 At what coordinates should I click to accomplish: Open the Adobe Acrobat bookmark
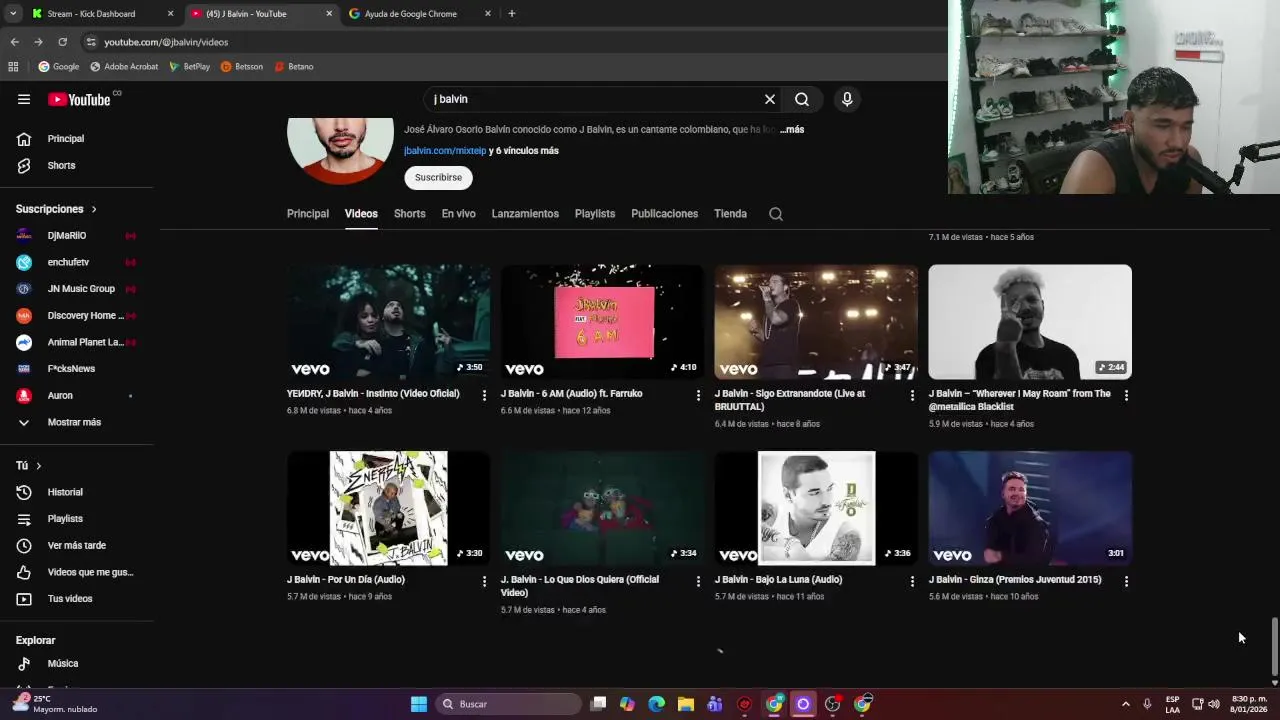click(x=124, y=67)
